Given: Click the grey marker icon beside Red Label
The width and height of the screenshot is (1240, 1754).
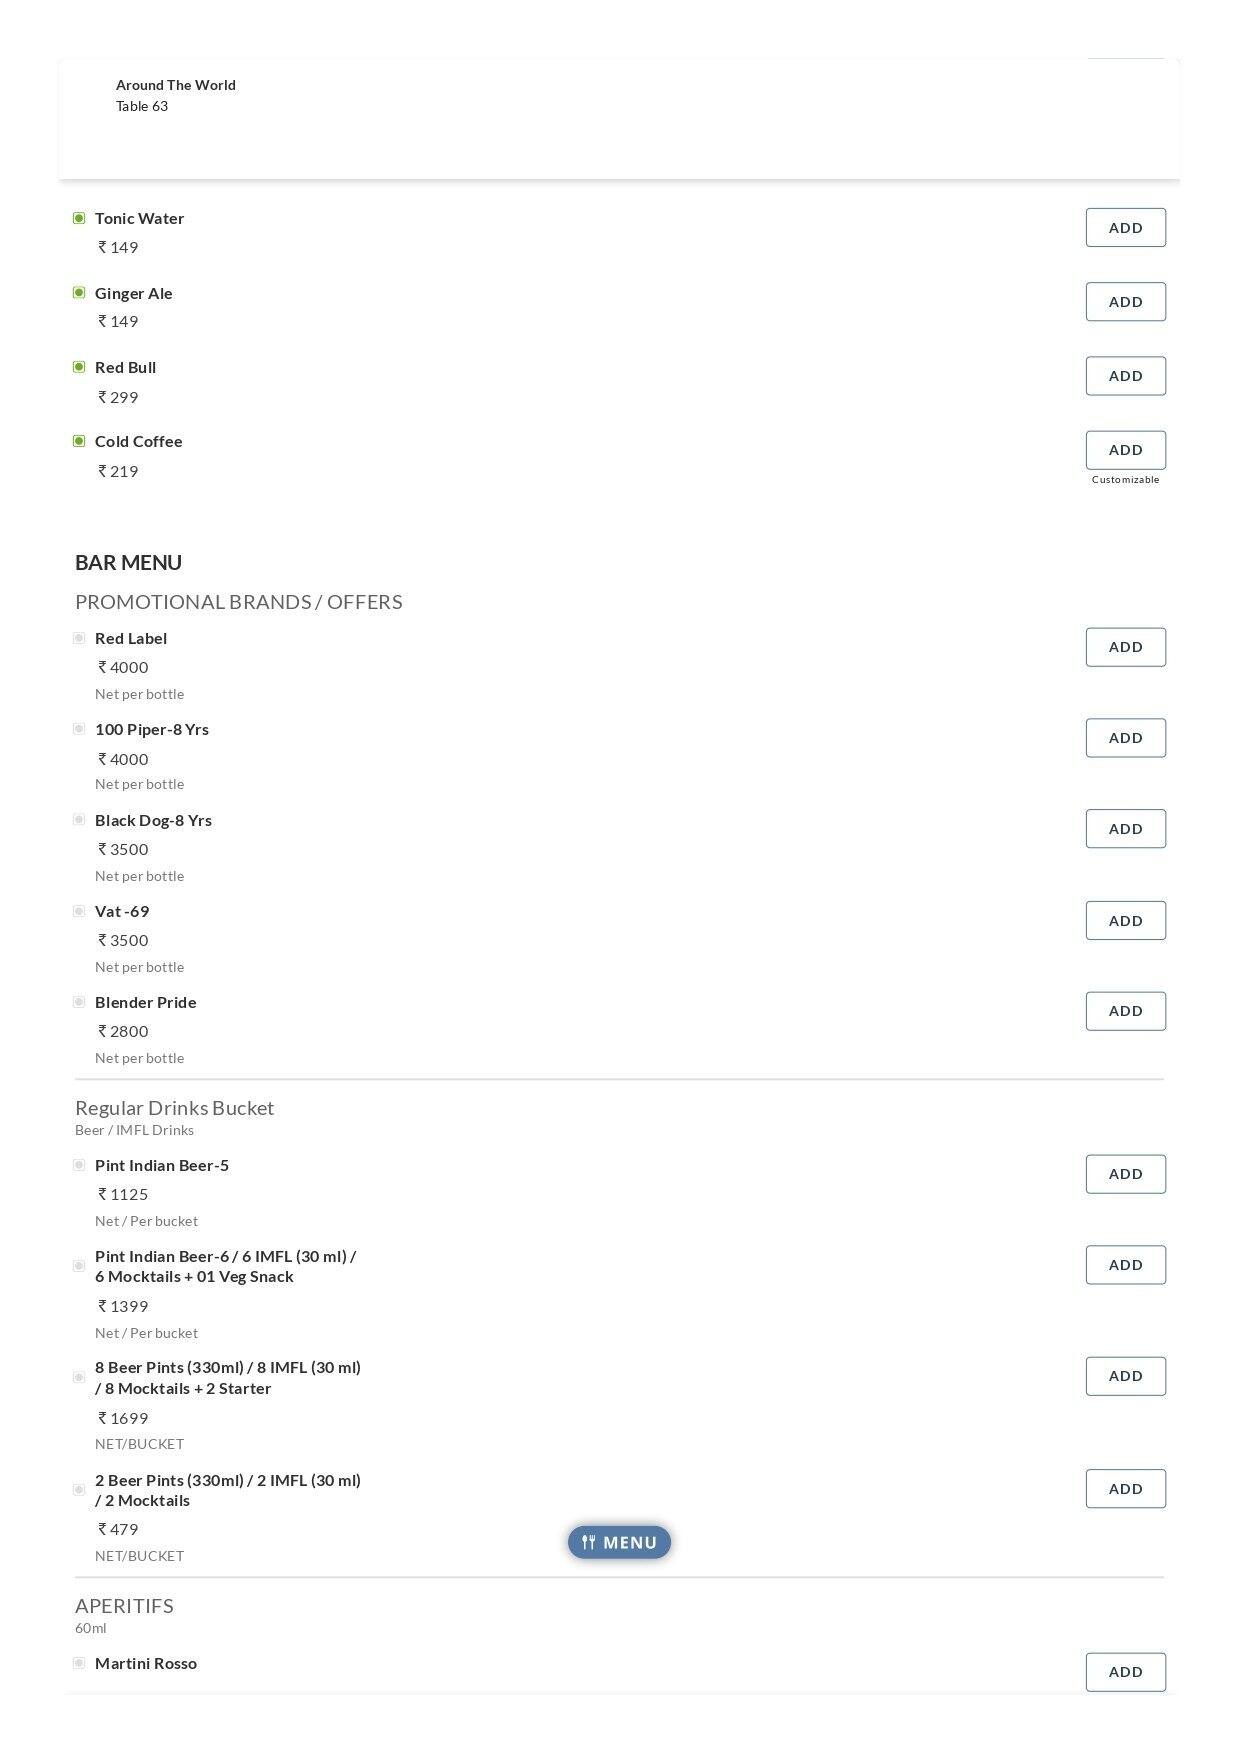Looking at the screenshot, I should (x=79, y=638).
